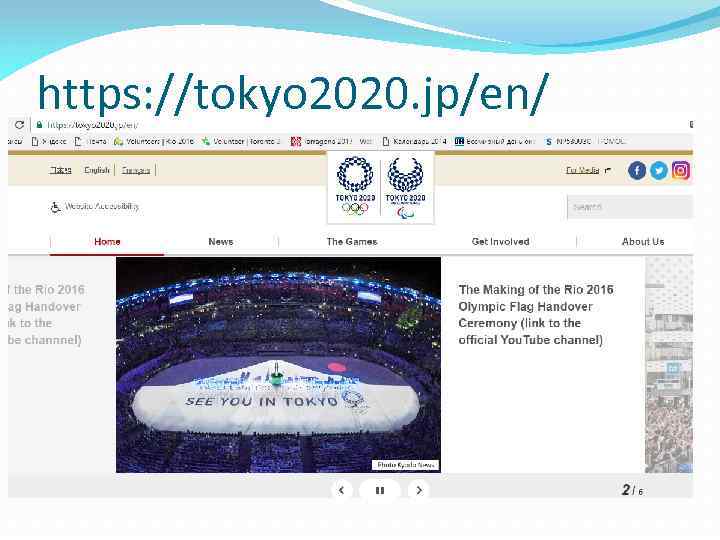
Task: Select the Home navigation tab
Action: tap(107, 242)
